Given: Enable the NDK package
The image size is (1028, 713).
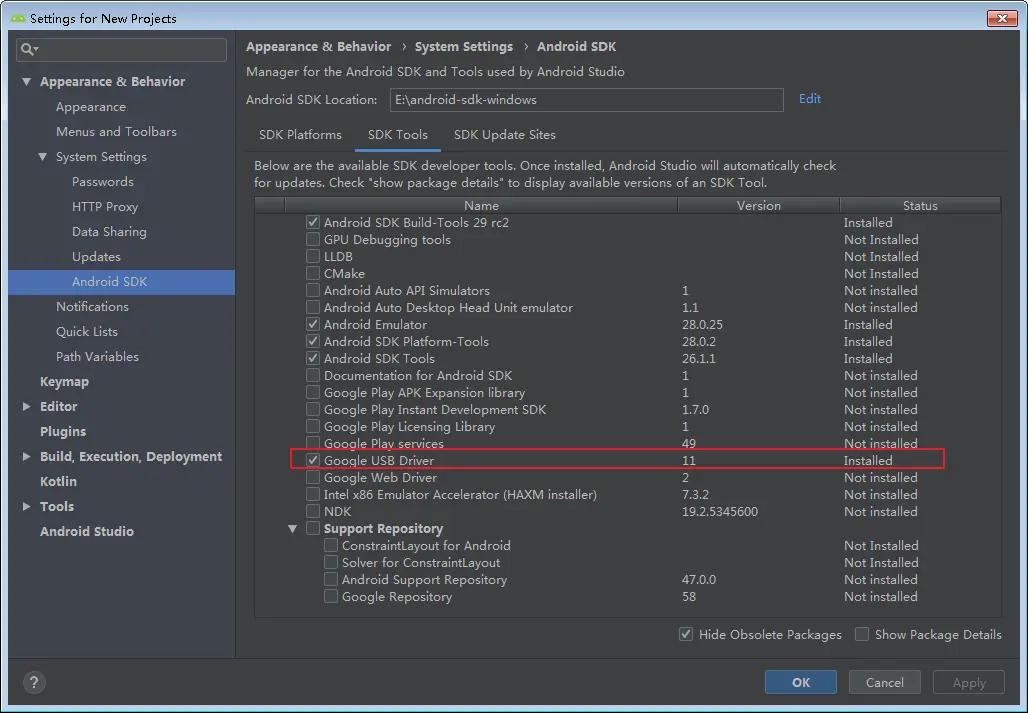Looking at the screenshot, I should point(313,511).
